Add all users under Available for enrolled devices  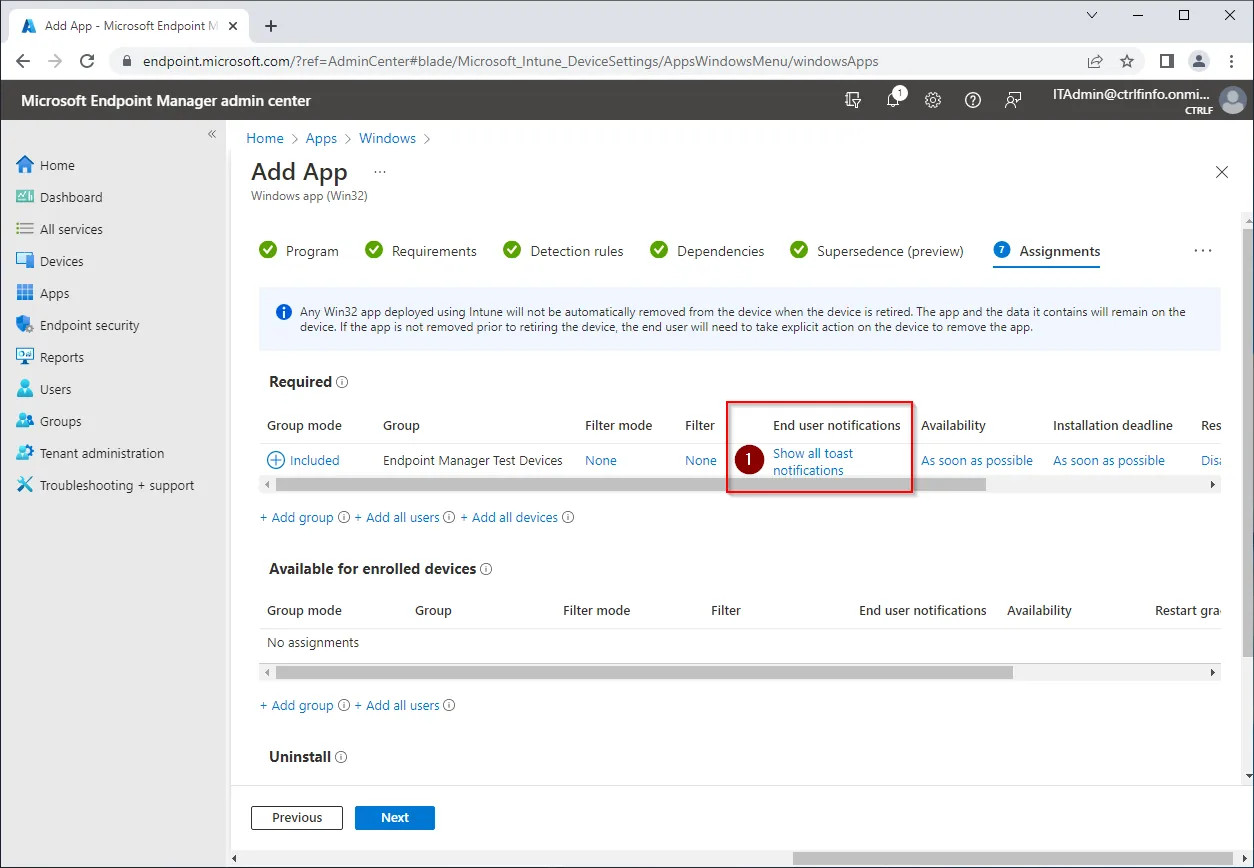coord(397,706)
